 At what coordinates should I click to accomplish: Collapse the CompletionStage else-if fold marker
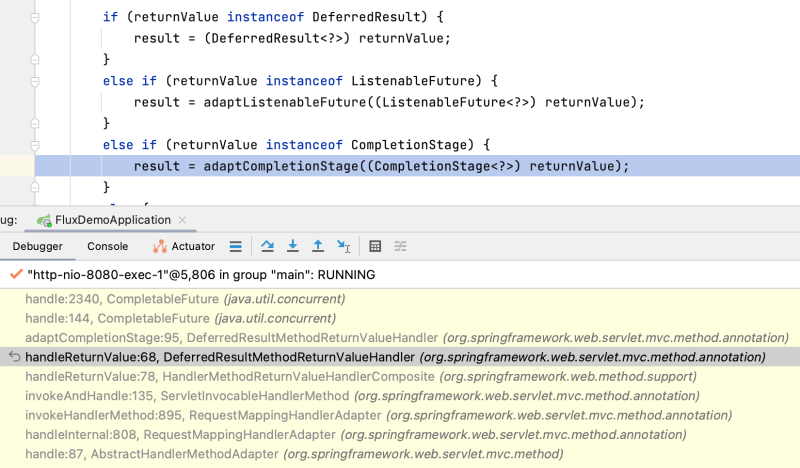point(34,145)
